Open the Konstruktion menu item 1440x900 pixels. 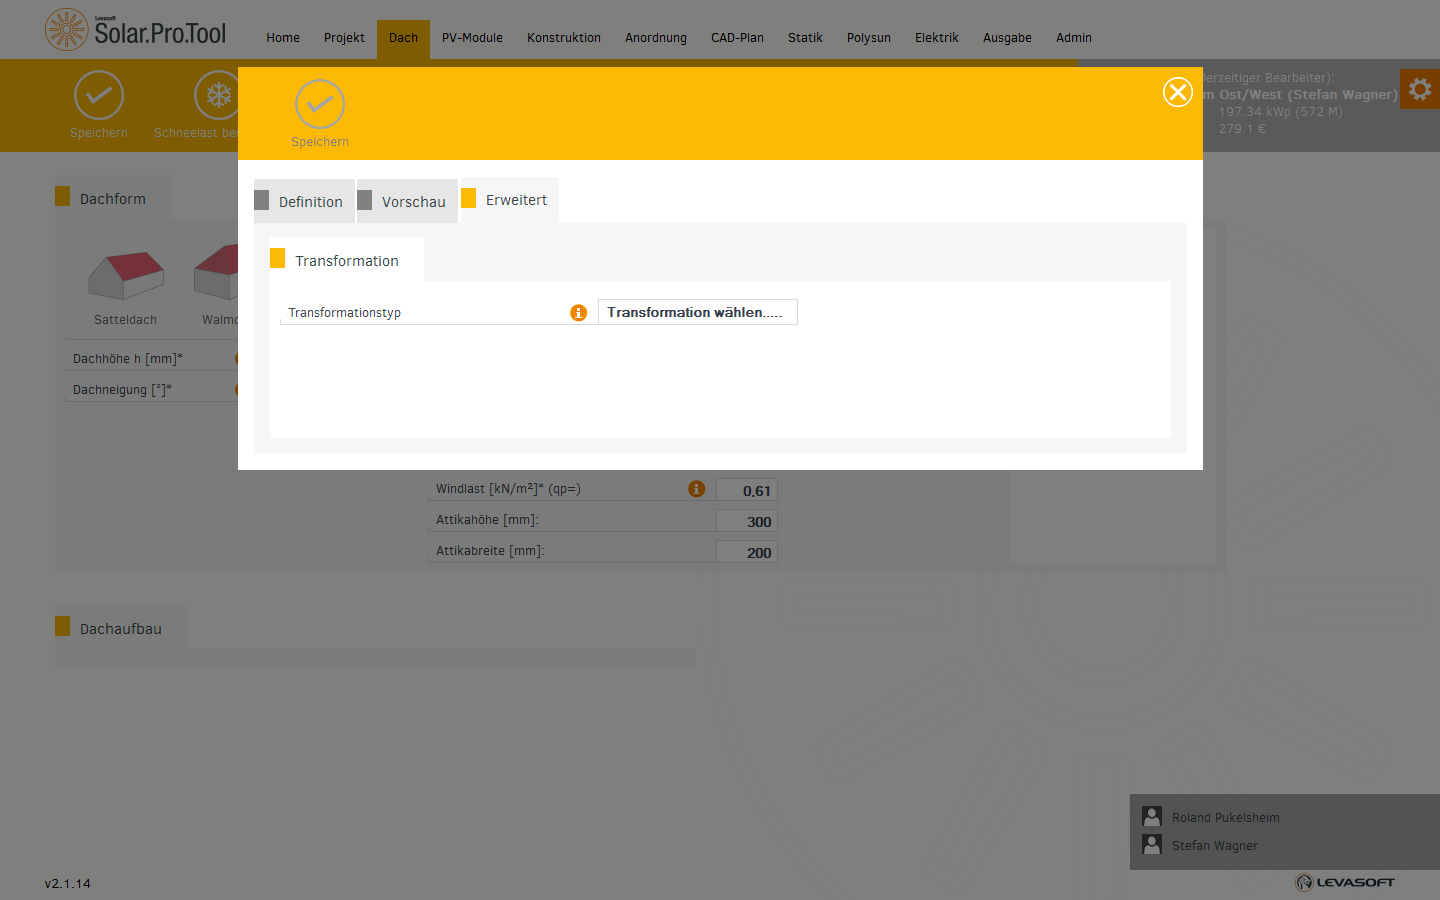tap(564, 38)
